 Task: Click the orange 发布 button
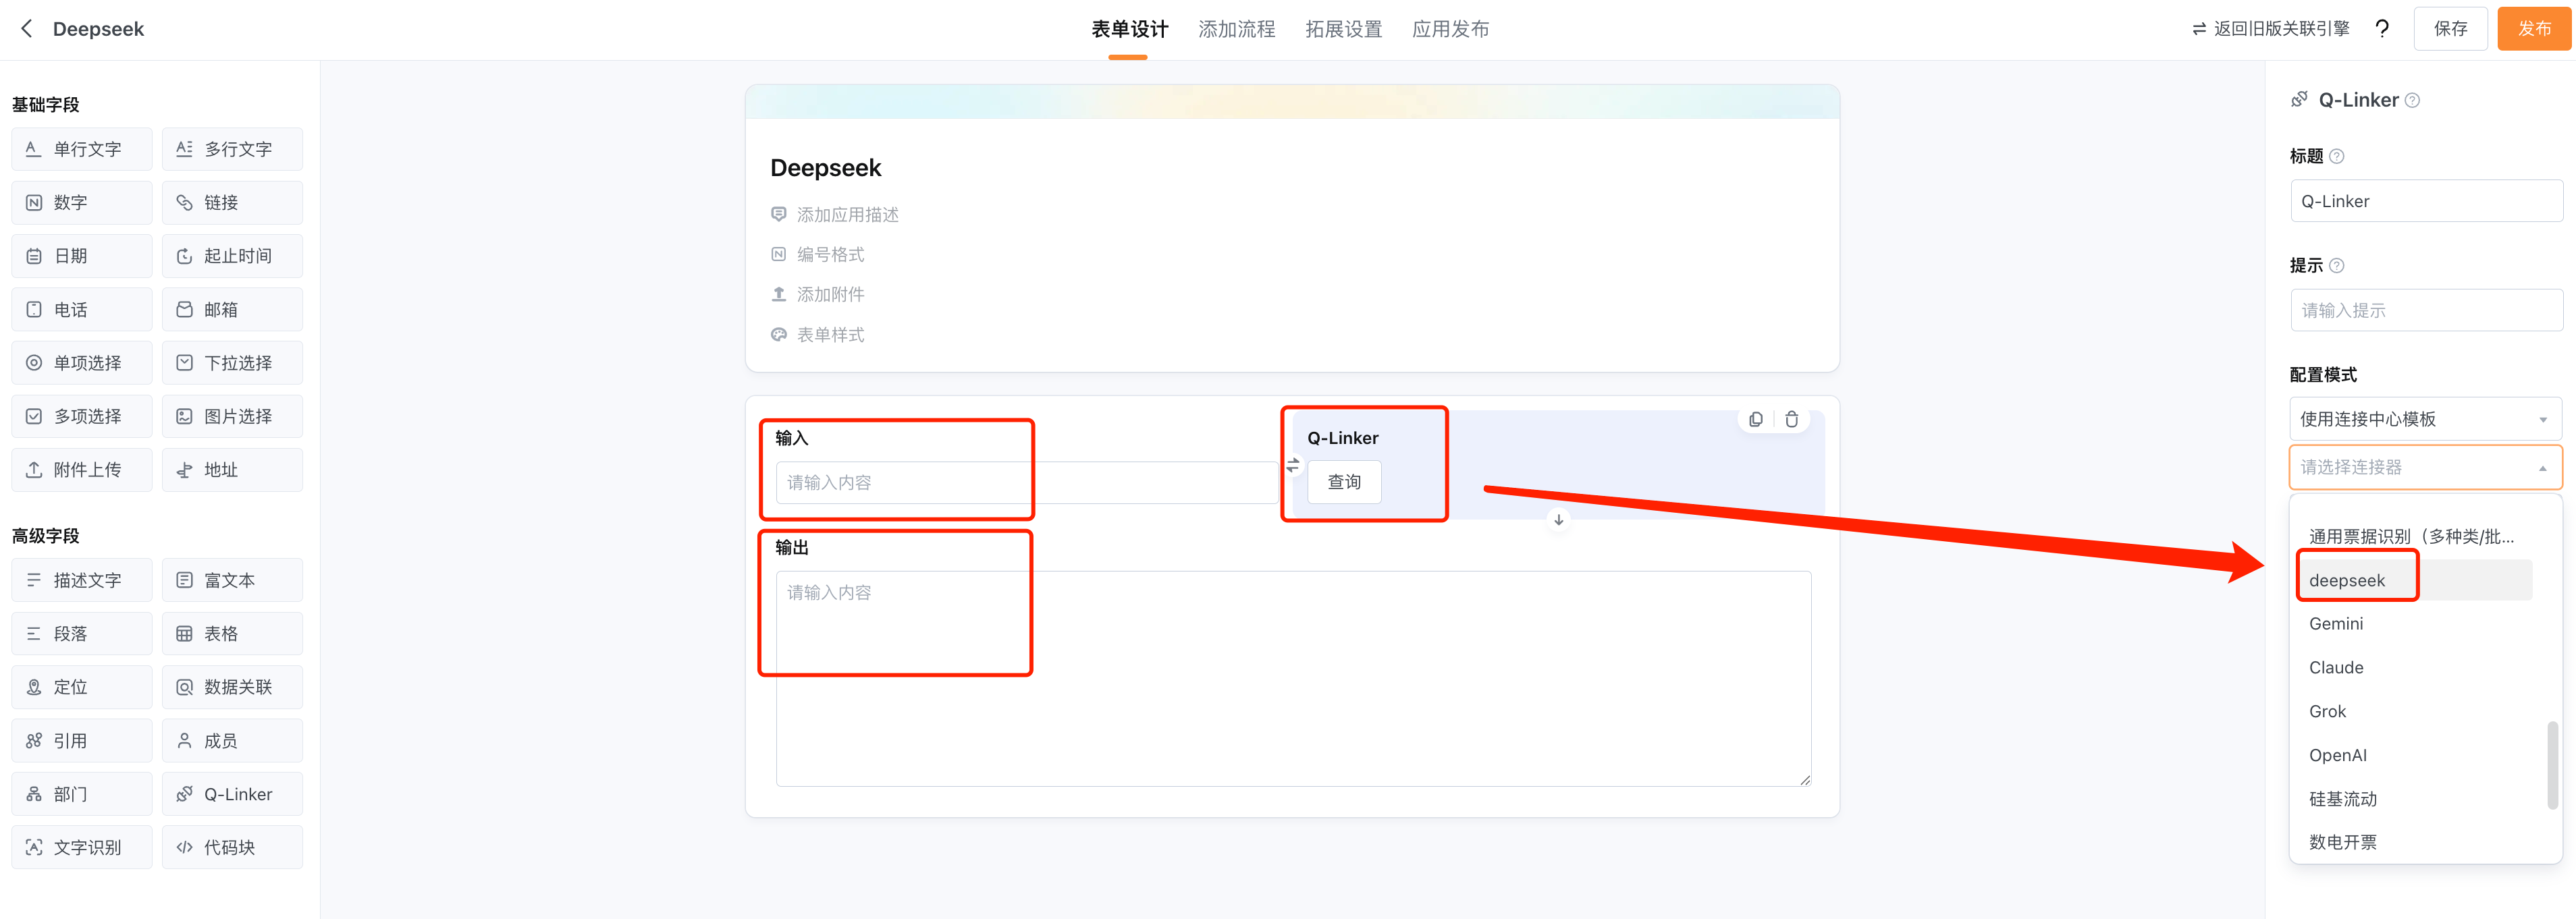[2534, 29]
